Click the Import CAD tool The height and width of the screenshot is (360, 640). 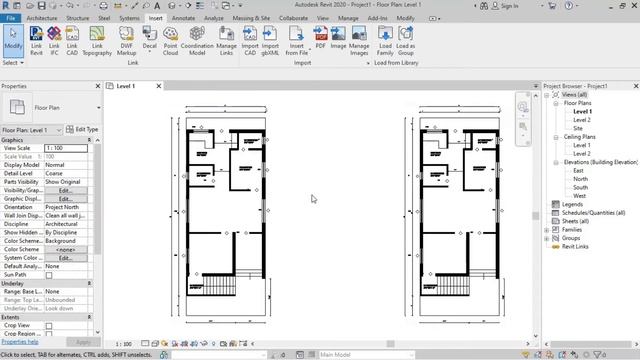(x=250, y=41)
